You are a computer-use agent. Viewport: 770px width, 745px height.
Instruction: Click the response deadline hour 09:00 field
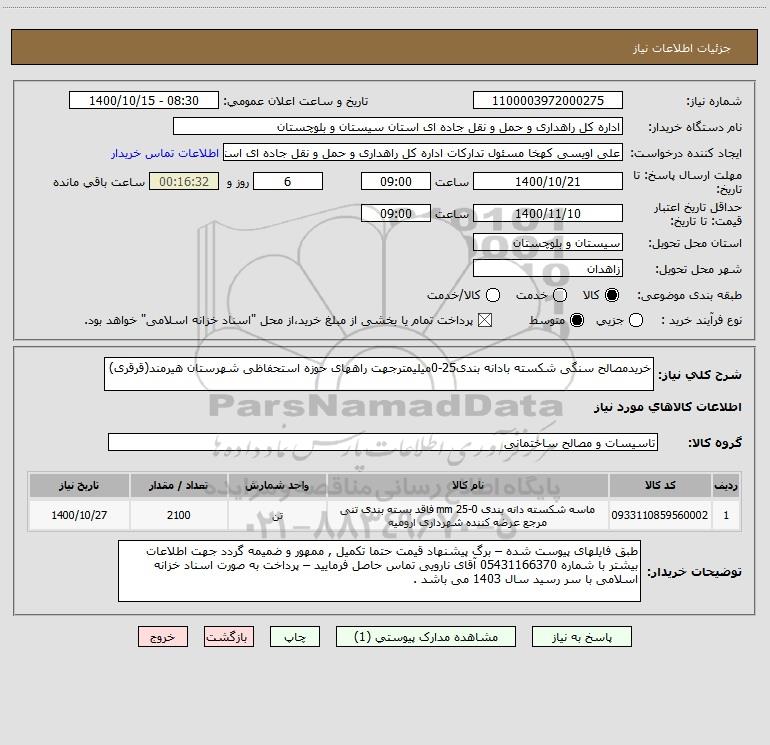click(x=396, y=181)
